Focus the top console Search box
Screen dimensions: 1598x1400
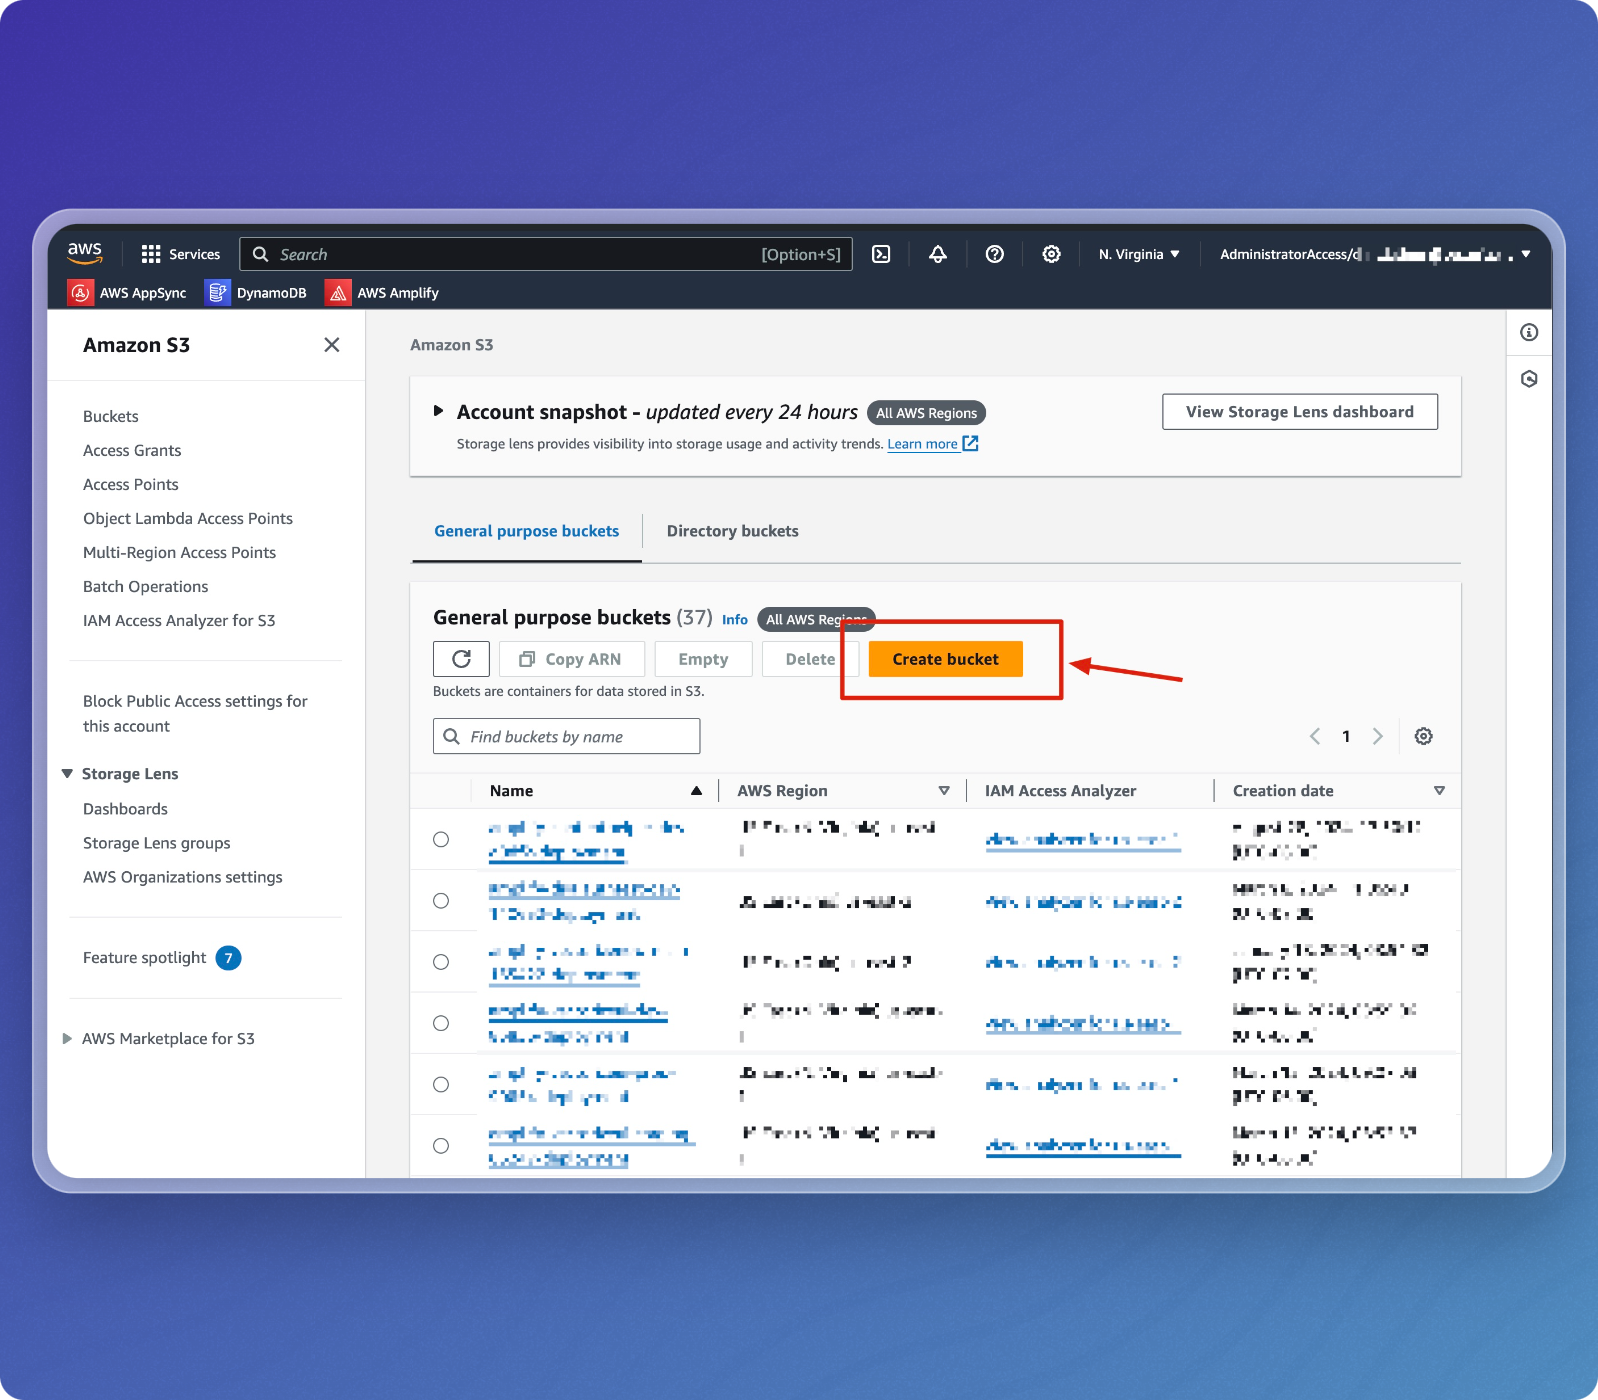click(x=546, y=254)
